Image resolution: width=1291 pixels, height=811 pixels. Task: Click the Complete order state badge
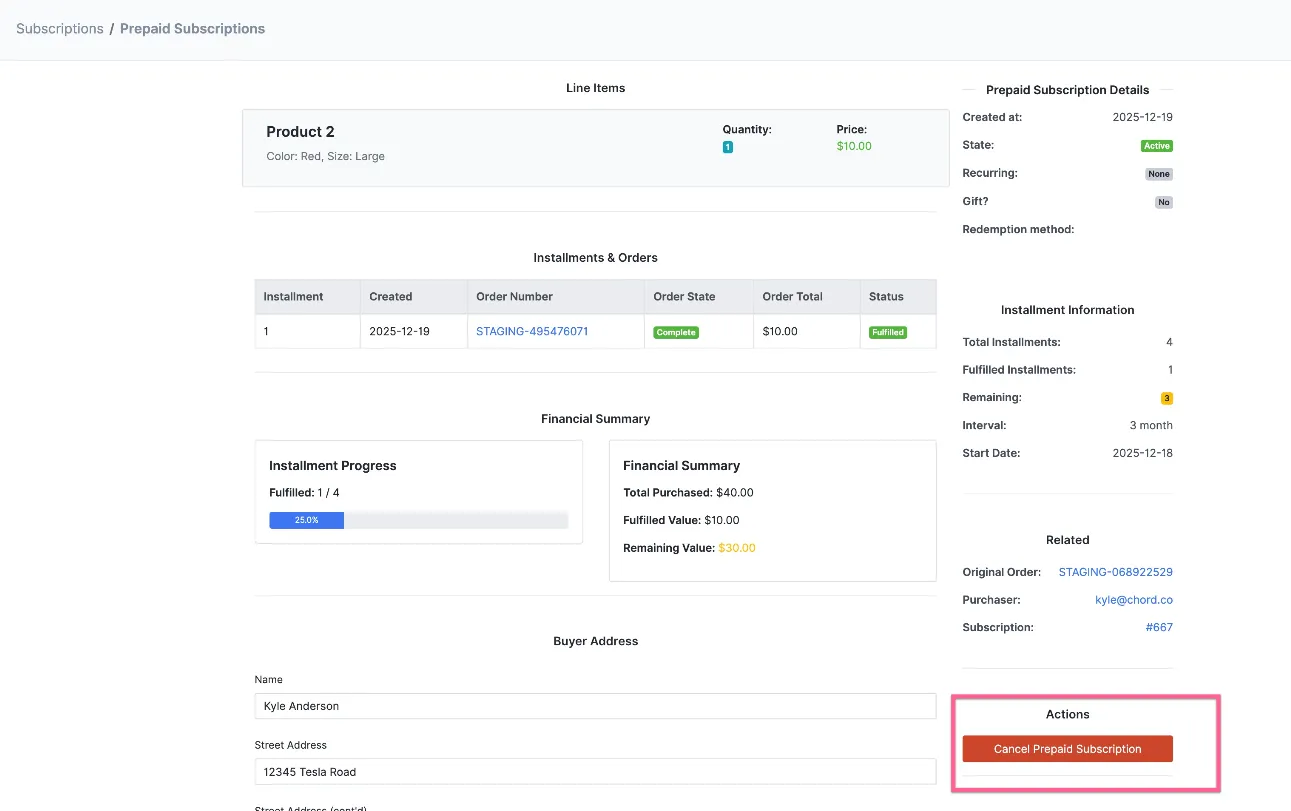676,332
